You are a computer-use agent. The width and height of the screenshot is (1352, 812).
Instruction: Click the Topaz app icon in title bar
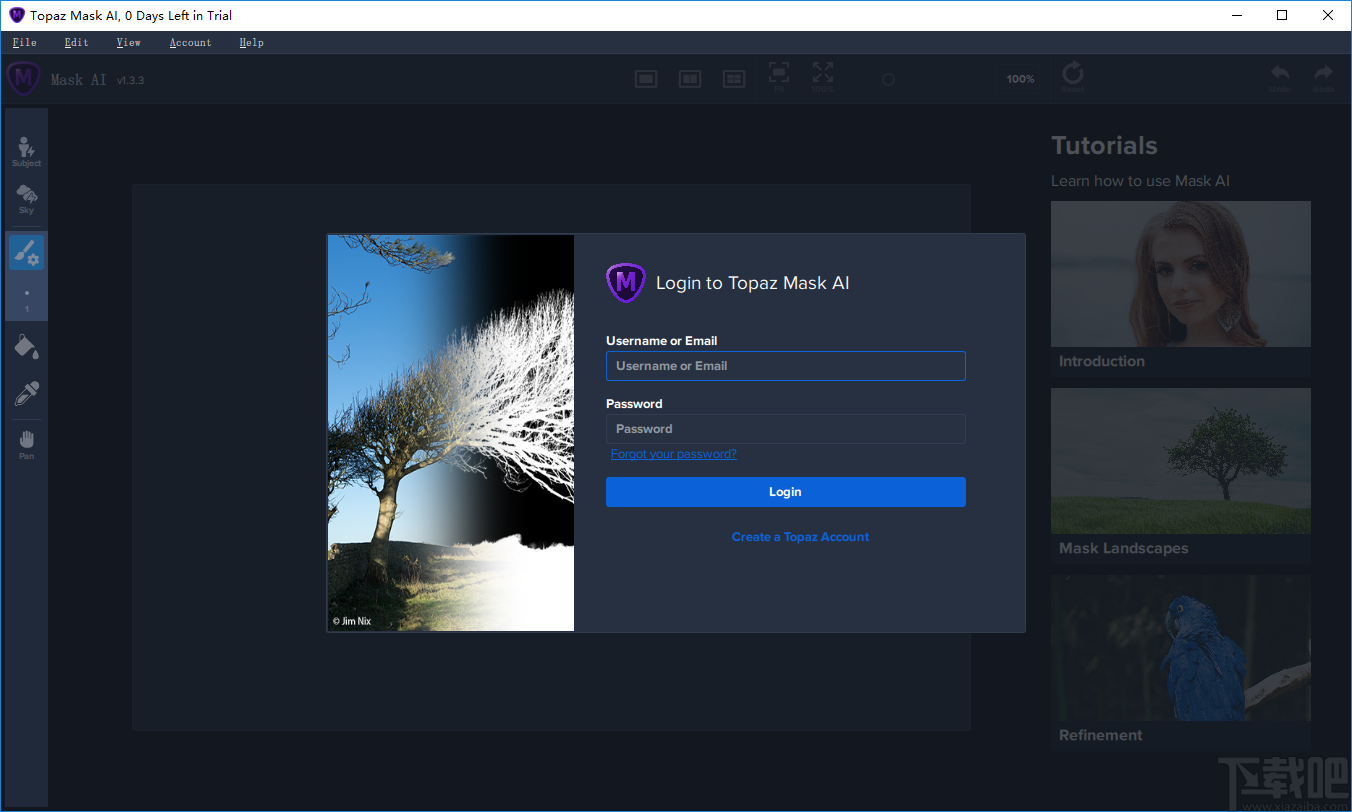pyautogui.click(x=16, y=15)
